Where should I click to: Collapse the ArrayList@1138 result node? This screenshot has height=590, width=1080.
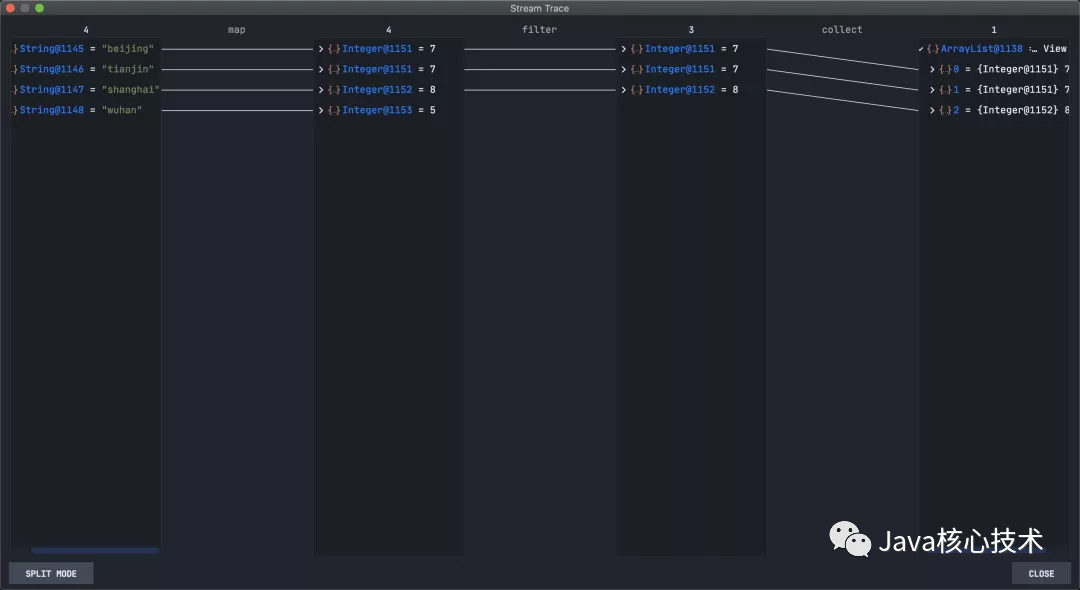coord(921,49)
